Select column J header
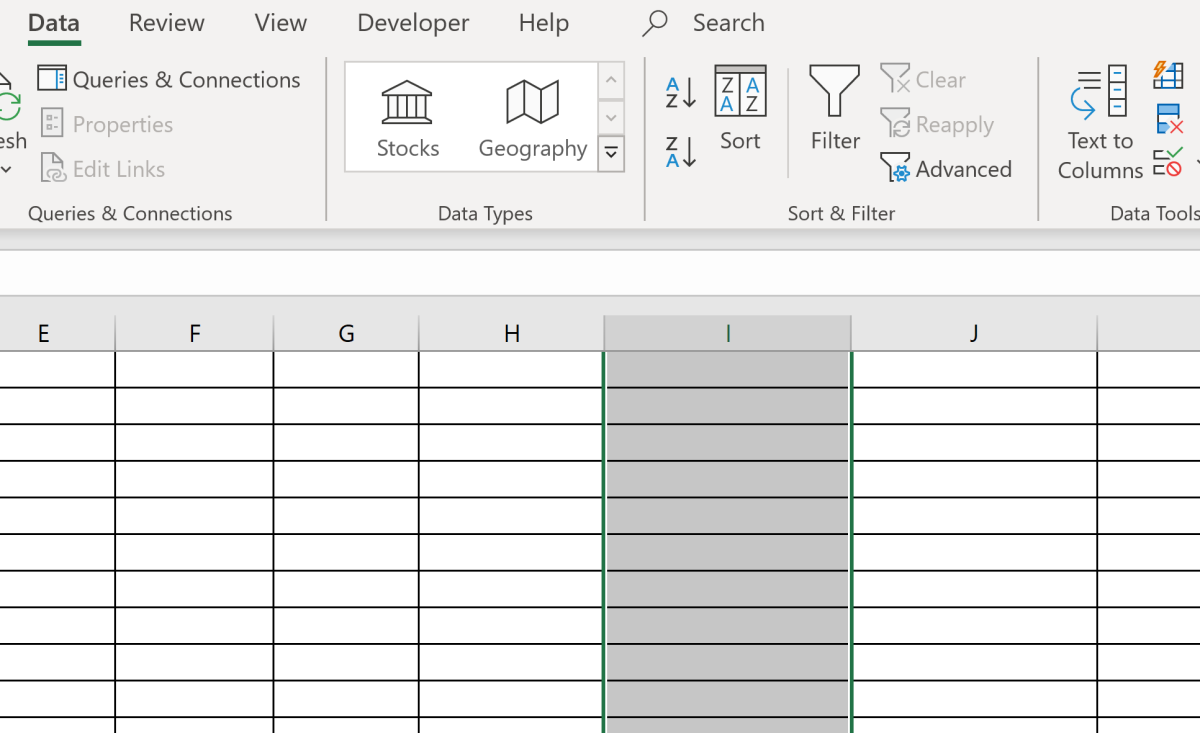Viewport: 1200px width, 733px height. pyautogui.click(x=973, y=332)
